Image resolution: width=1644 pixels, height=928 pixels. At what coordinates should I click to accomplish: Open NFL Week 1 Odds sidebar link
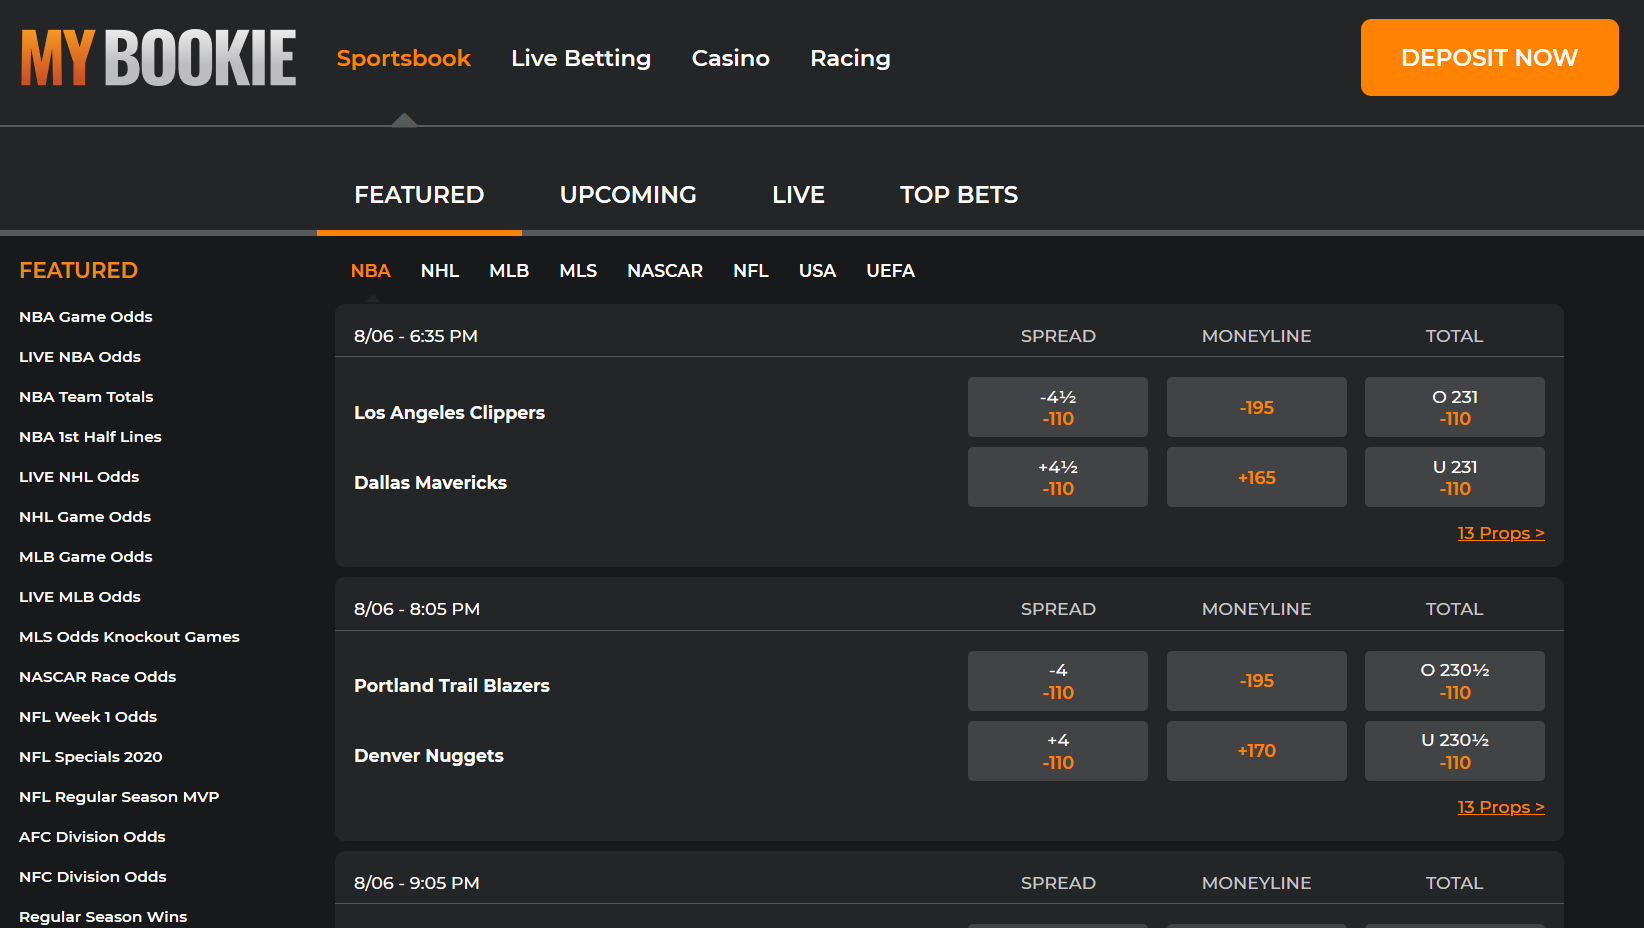[x=88, y=717]
